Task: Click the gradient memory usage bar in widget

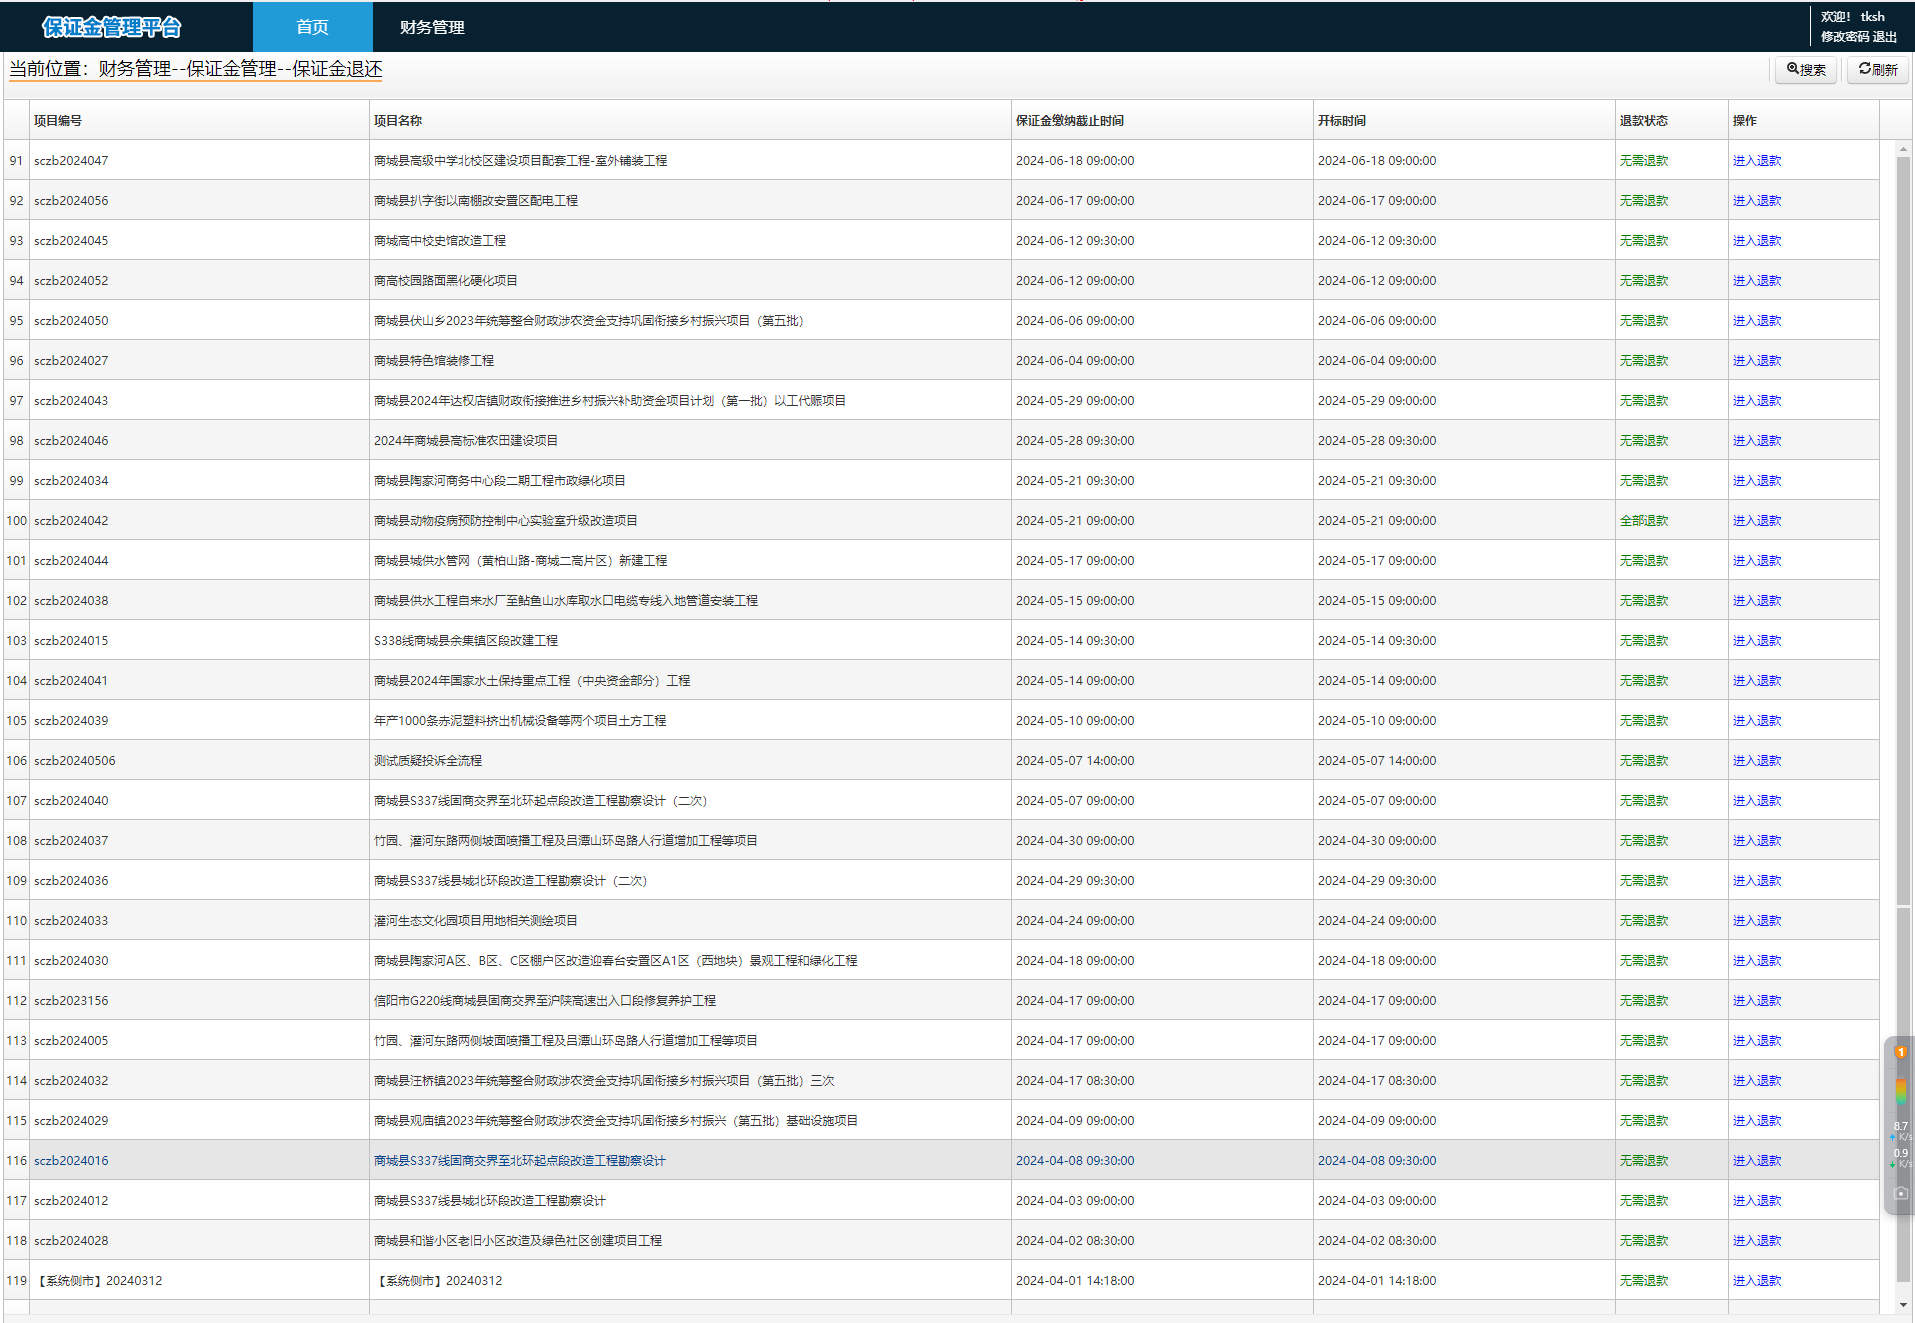Action: pyautogui.click(x=1901, y=1091)
